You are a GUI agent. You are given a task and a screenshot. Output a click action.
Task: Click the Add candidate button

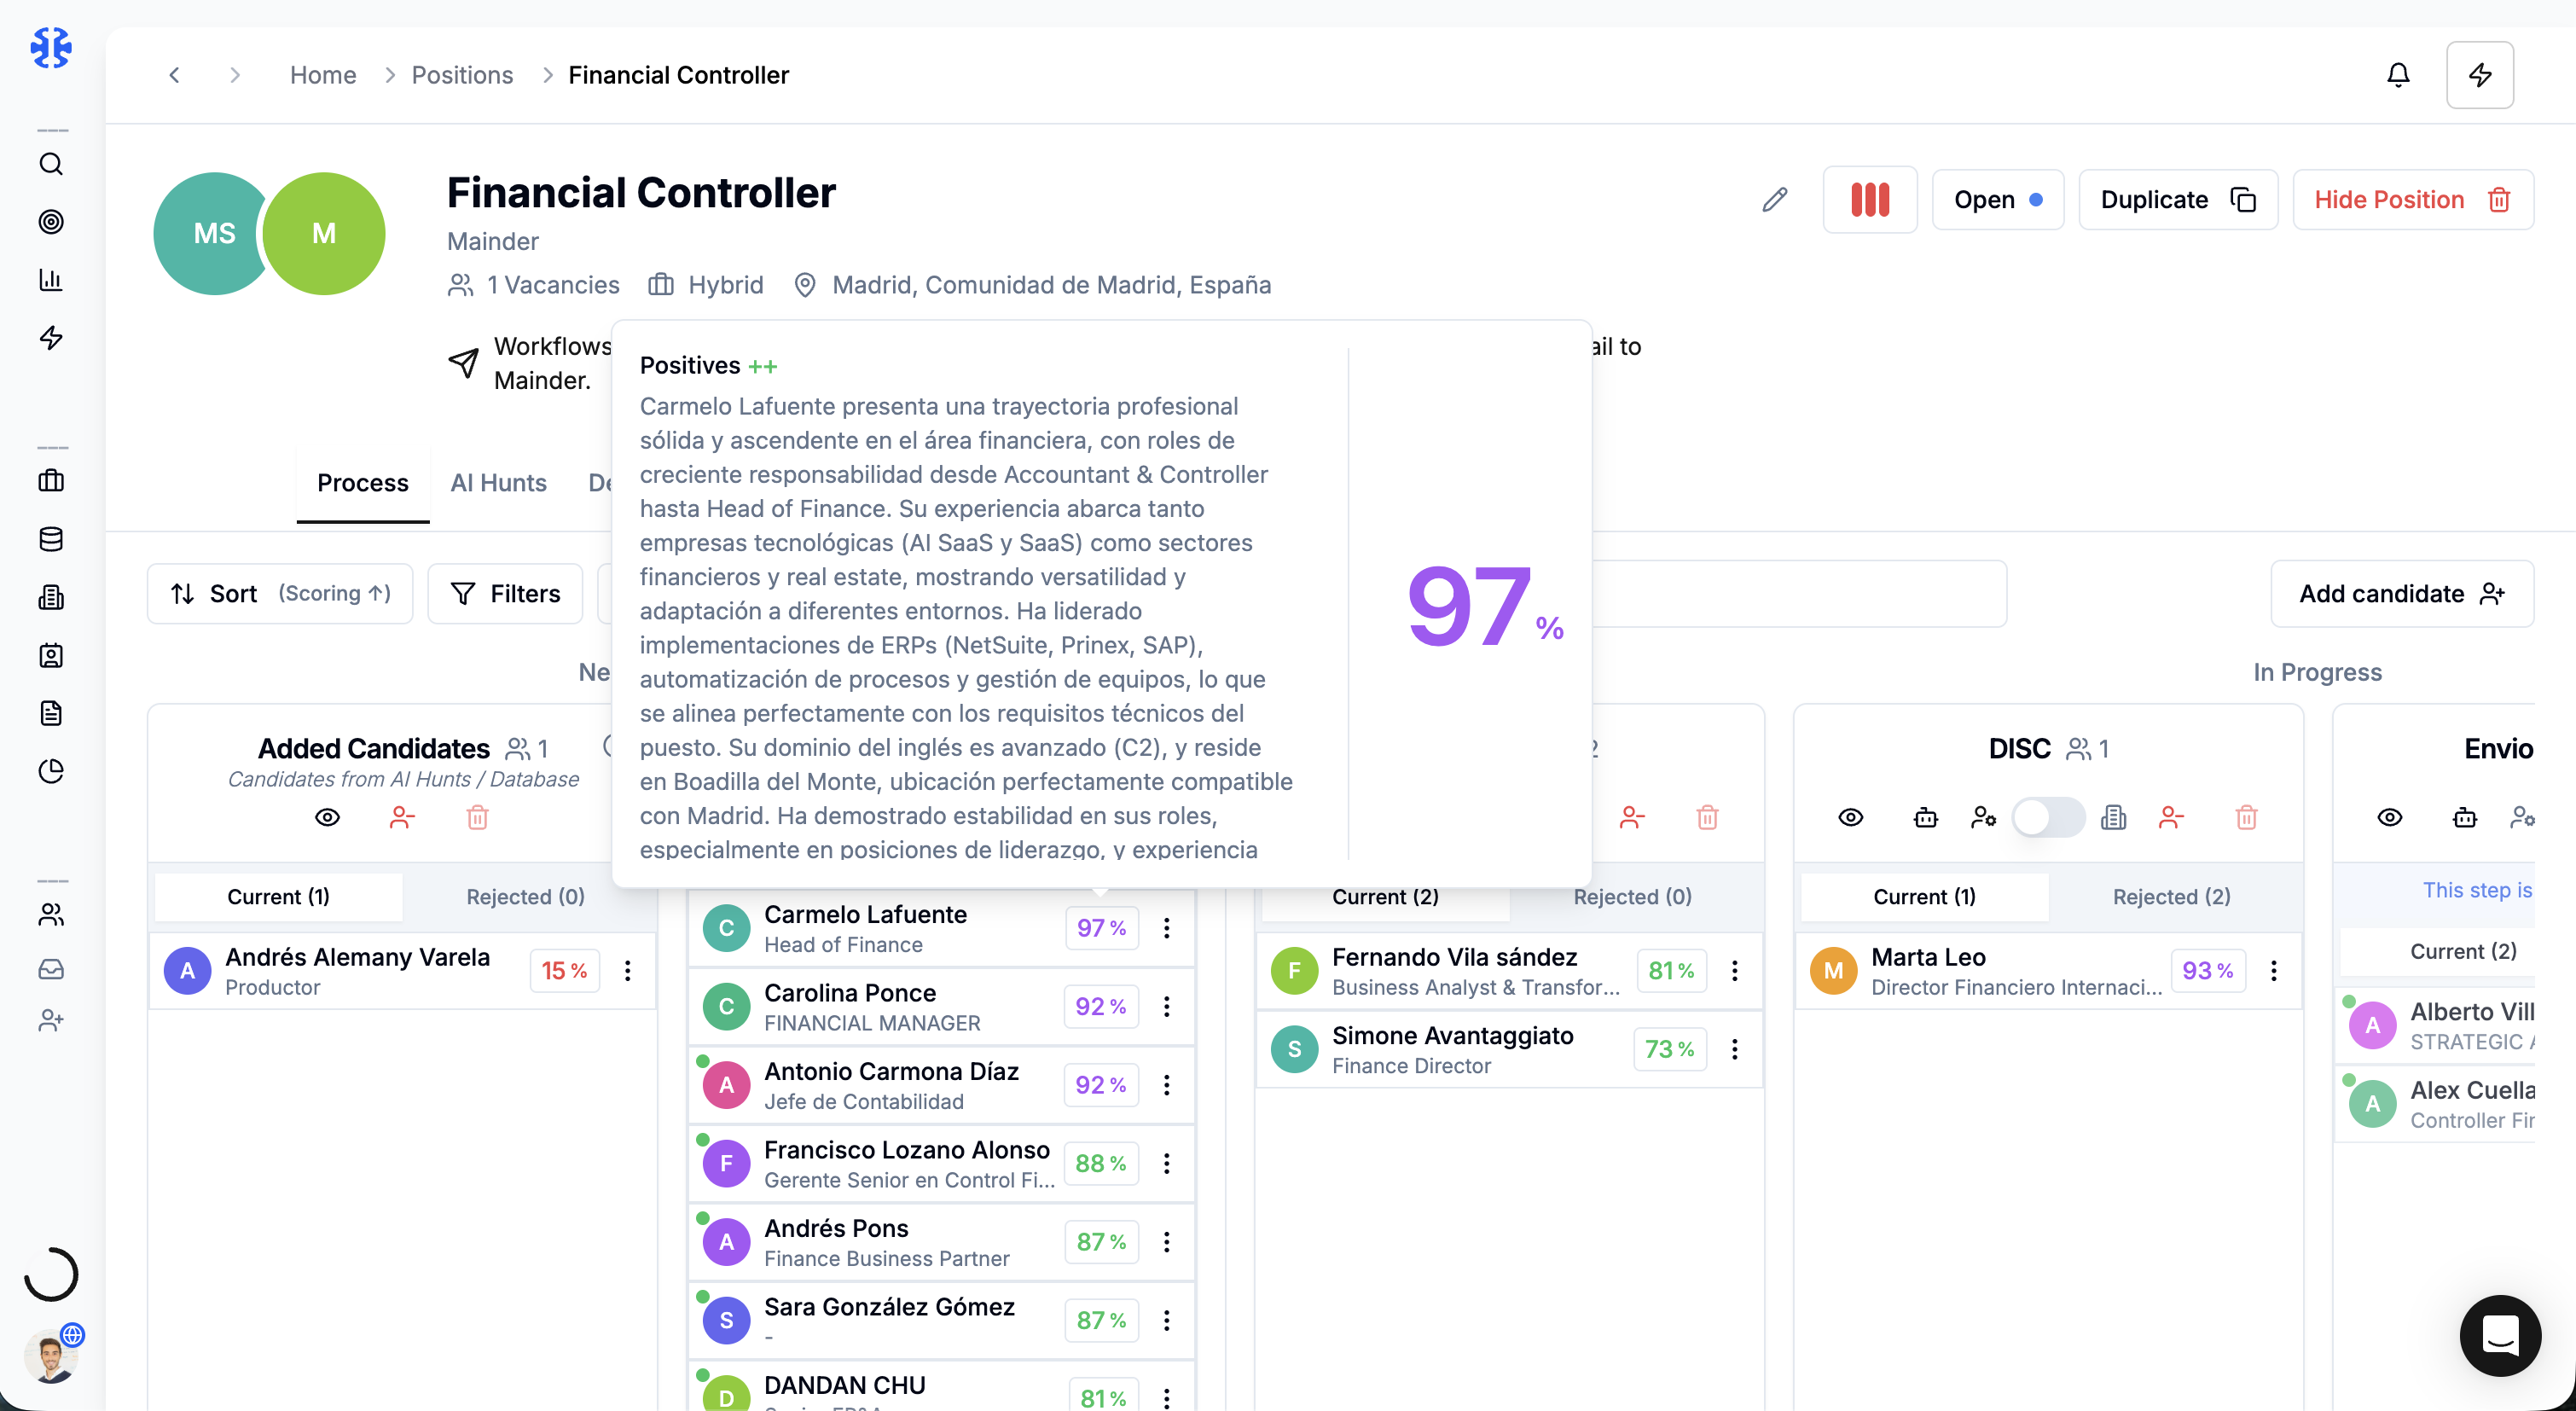tap(2401, 594)
